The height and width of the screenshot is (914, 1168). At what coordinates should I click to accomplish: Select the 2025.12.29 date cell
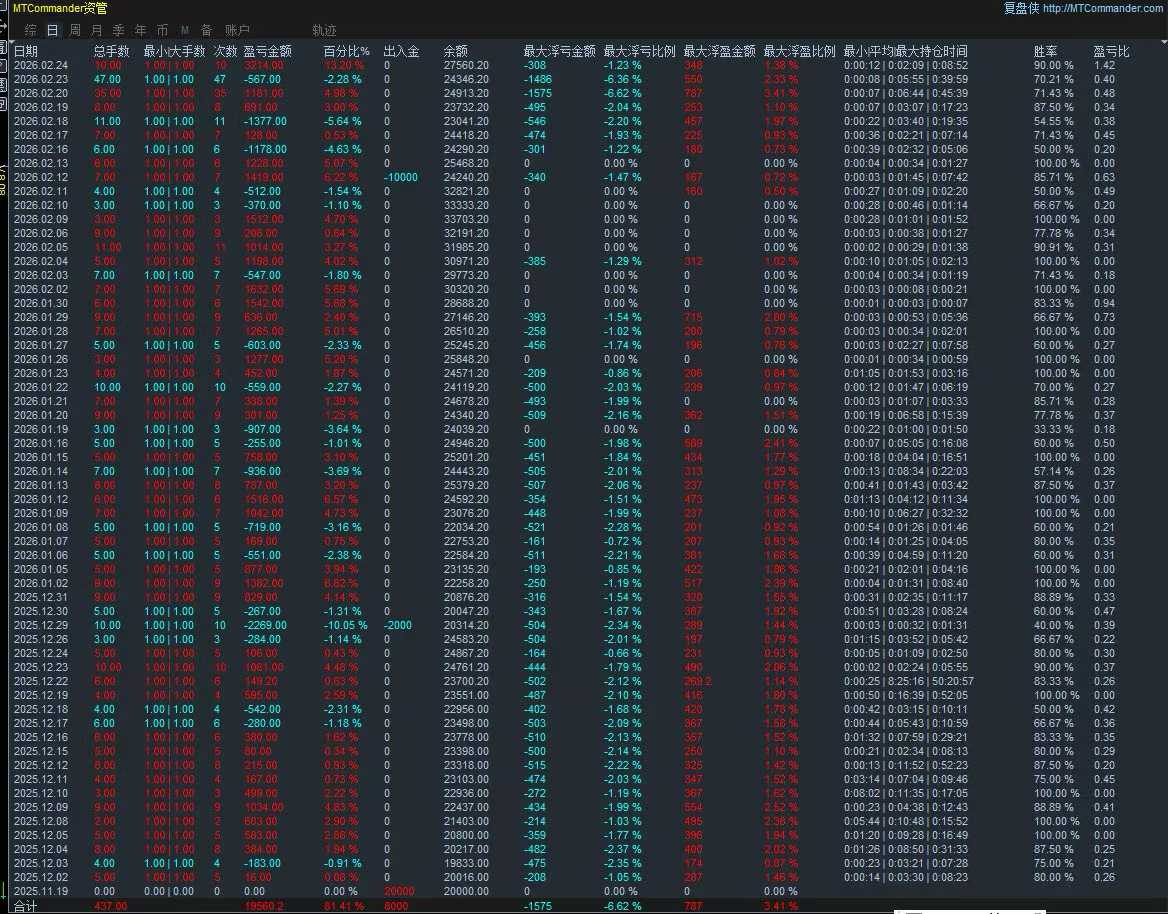point(40,625)
